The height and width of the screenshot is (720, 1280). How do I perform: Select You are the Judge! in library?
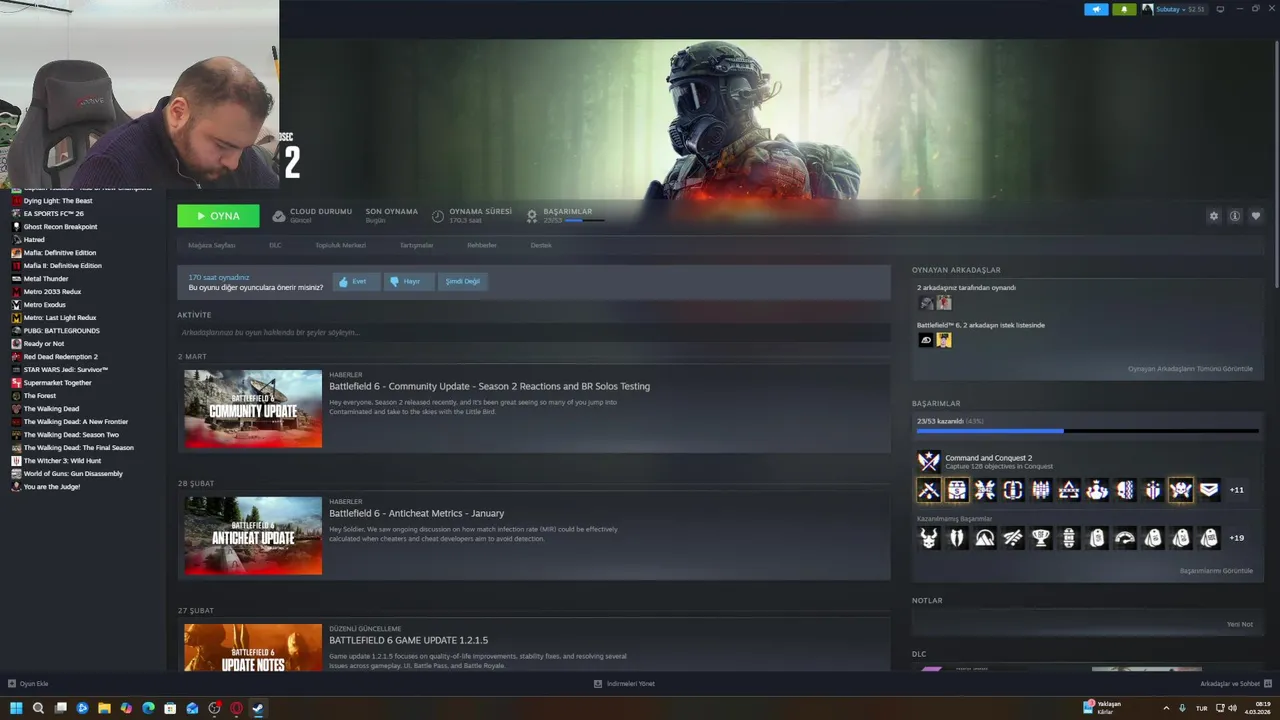pos(51,487)
